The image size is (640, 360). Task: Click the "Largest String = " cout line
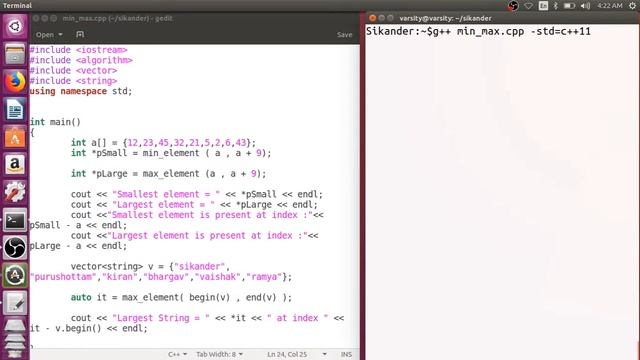[207, 318]
